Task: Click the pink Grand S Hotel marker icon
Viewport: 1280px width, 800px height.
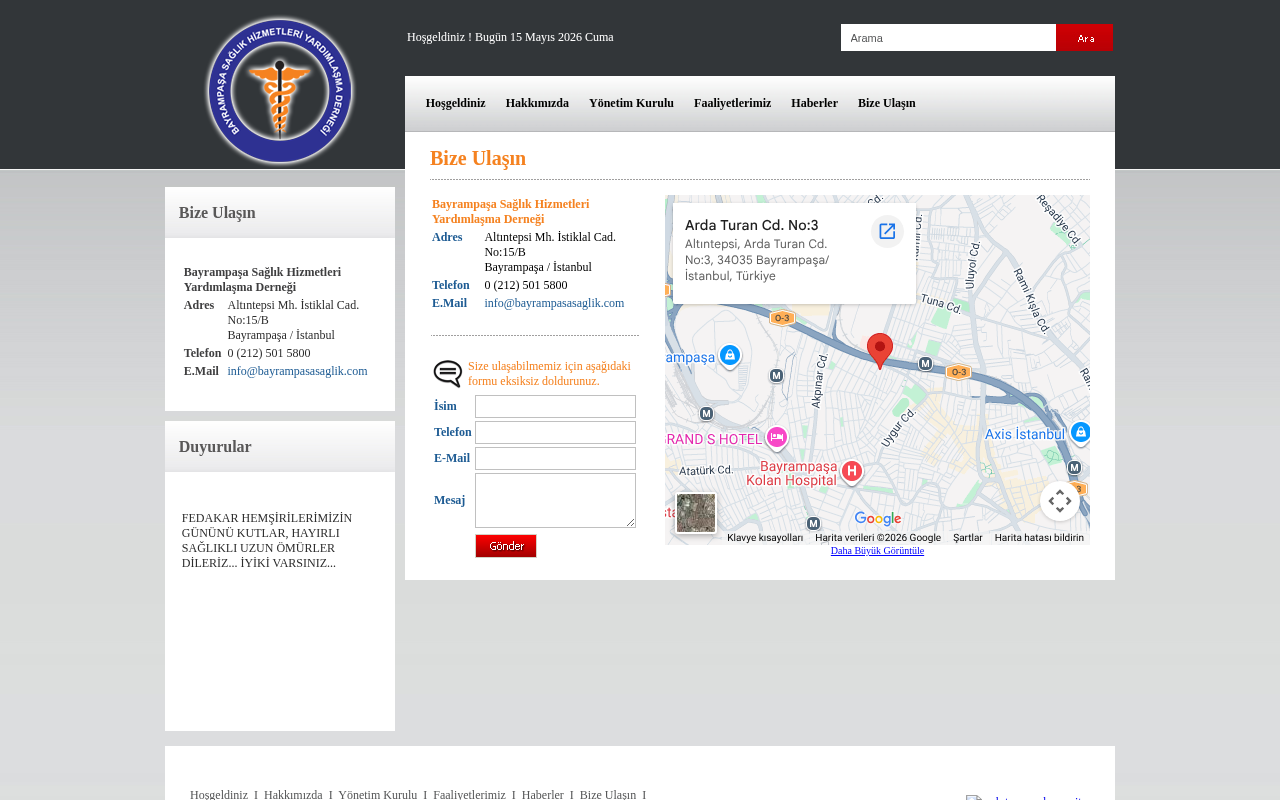Action: click(777, 438)
